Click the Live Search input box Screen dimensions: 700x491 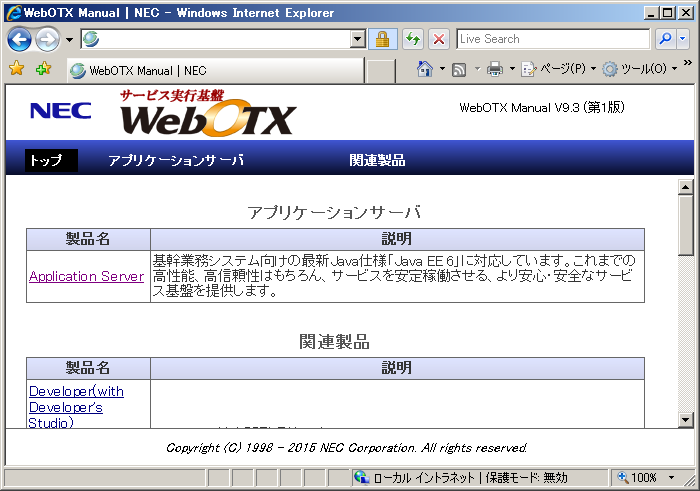pyautogui.click(x=553, y=39)
